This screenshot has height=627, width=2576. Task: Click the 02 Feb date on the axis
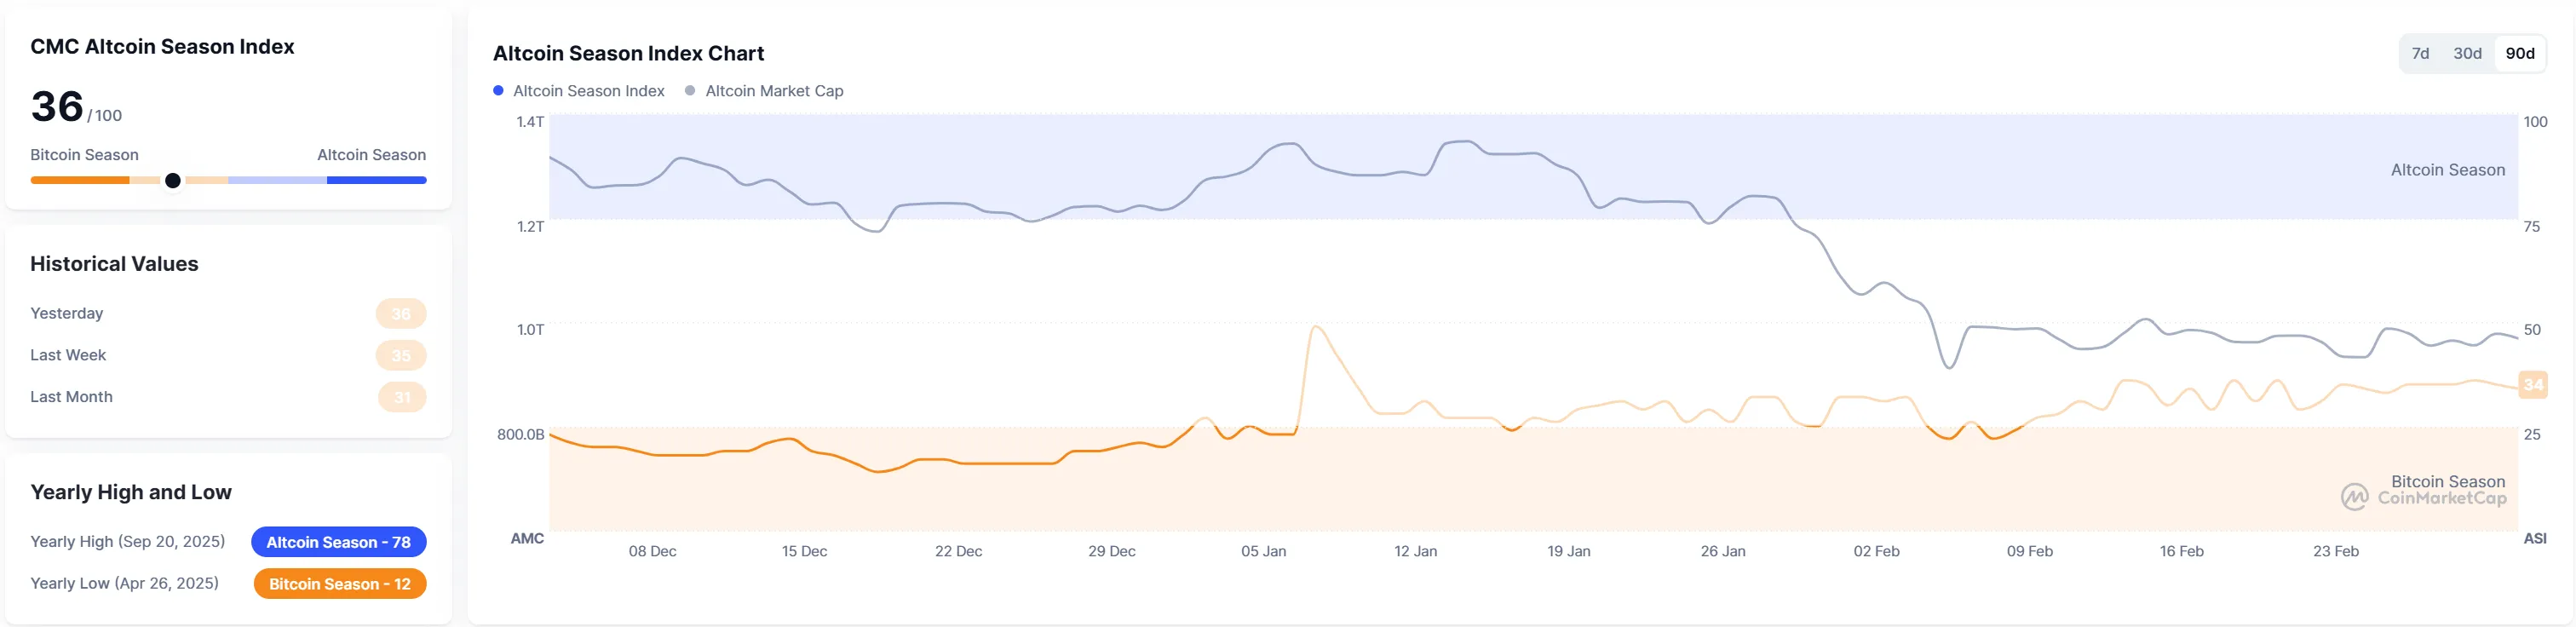pos(1876,552)
